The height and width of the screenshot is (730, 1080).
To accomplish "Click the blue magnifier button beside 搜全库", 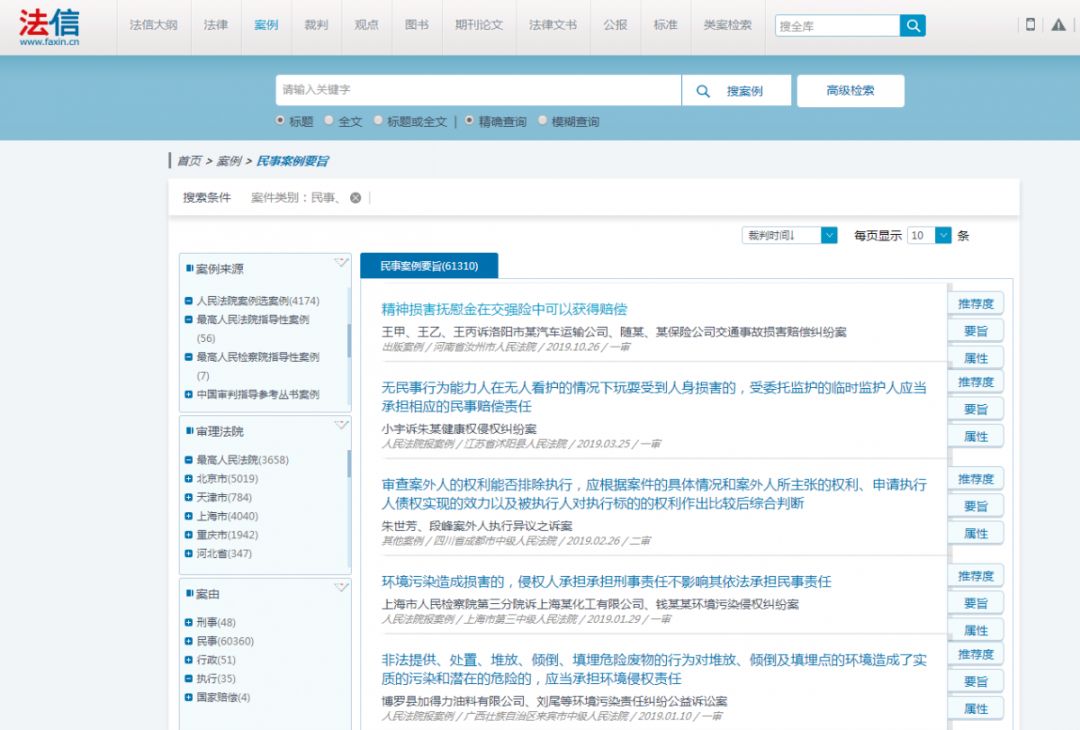I will (x=912, y=26).
